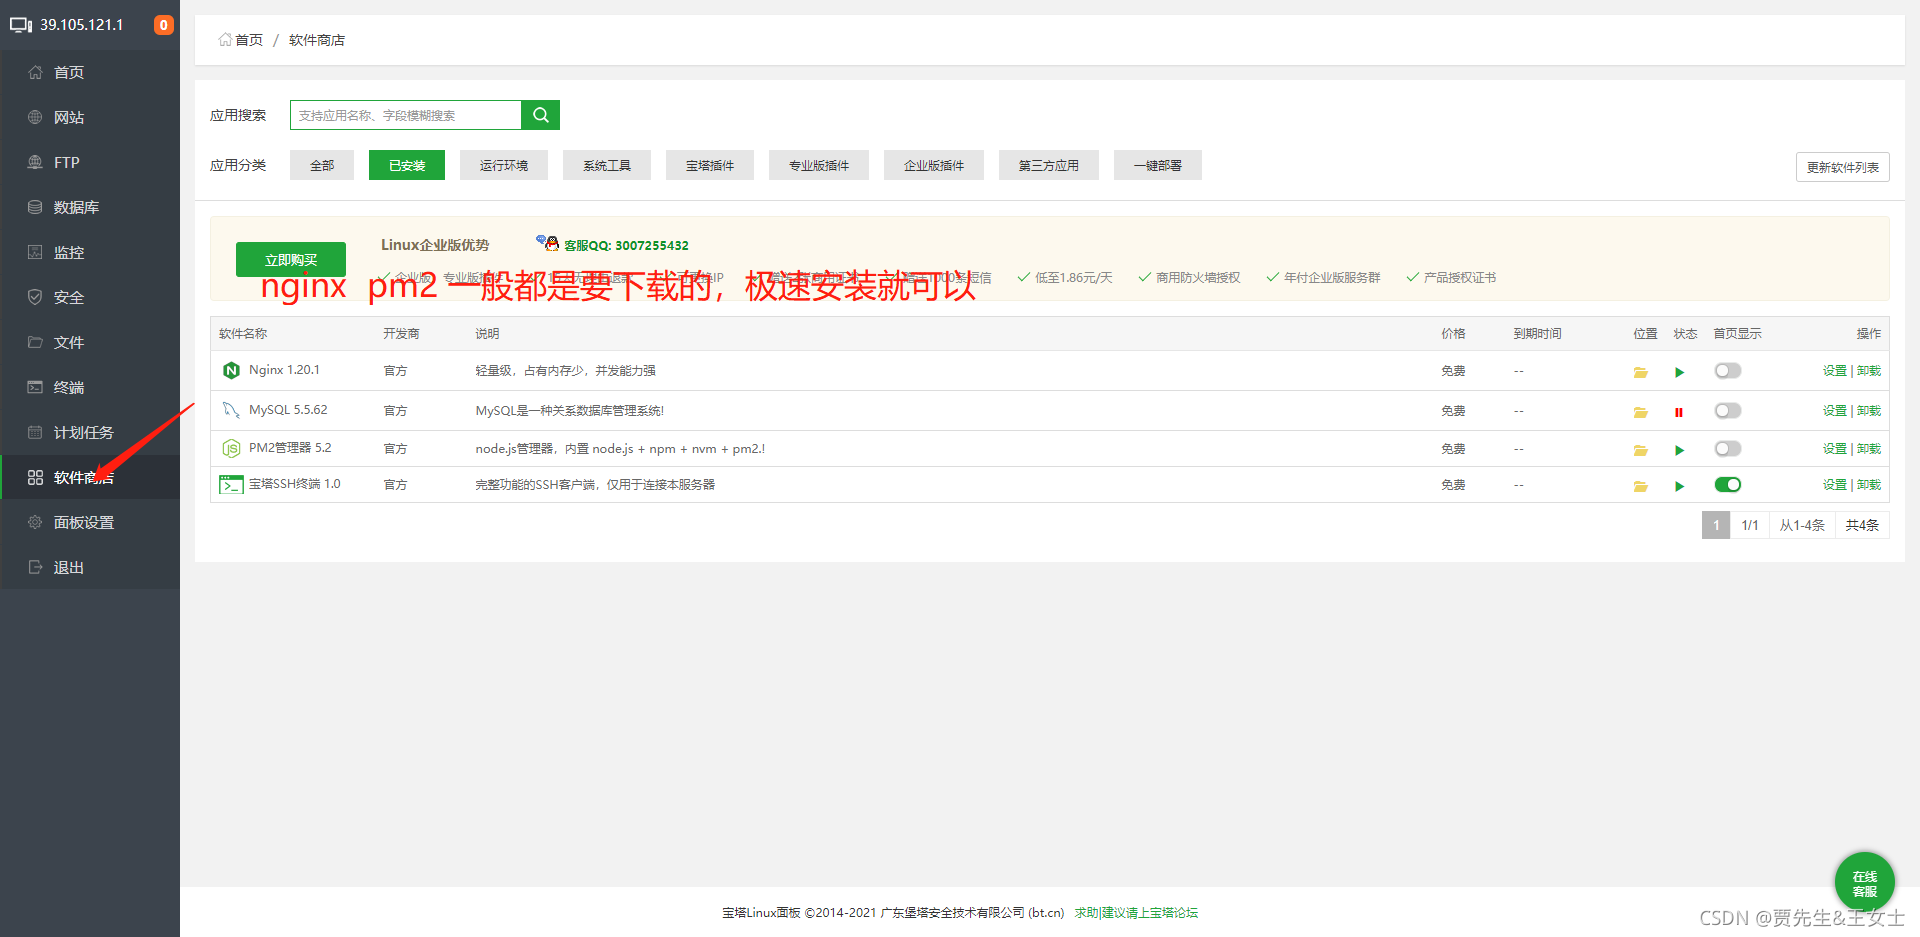Click 退出 to log out
This screenshot has height=937, width=1920.
pos(90,567)
